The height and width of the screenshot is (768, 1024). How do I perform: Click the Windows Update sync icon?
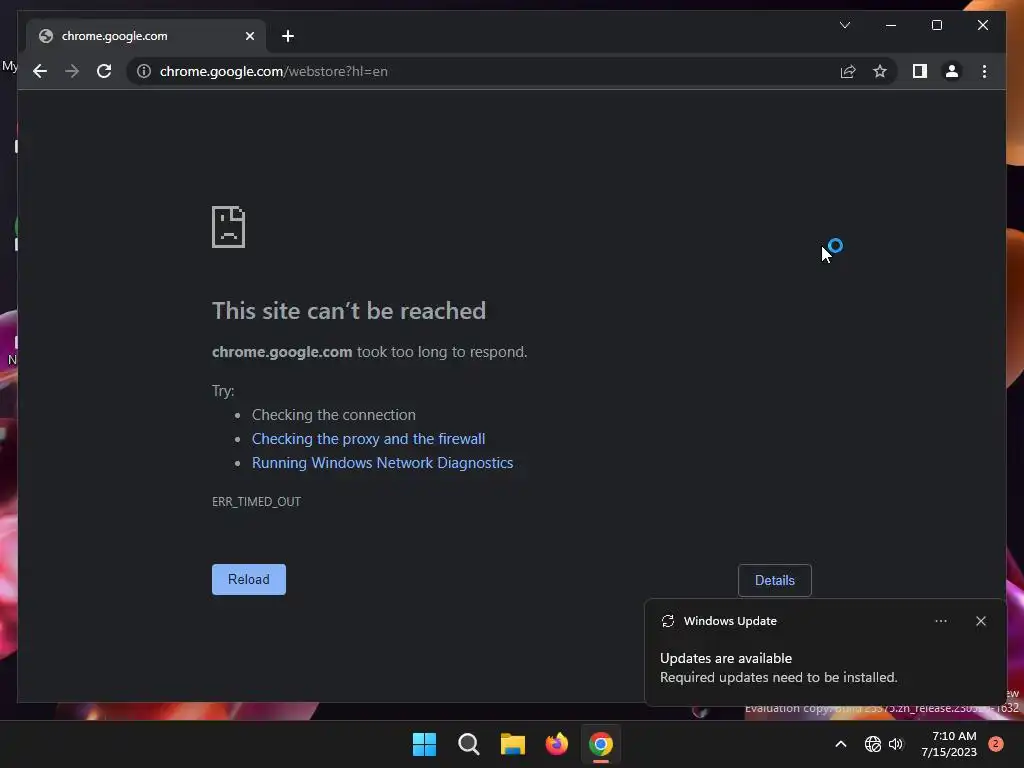(667, 621)
